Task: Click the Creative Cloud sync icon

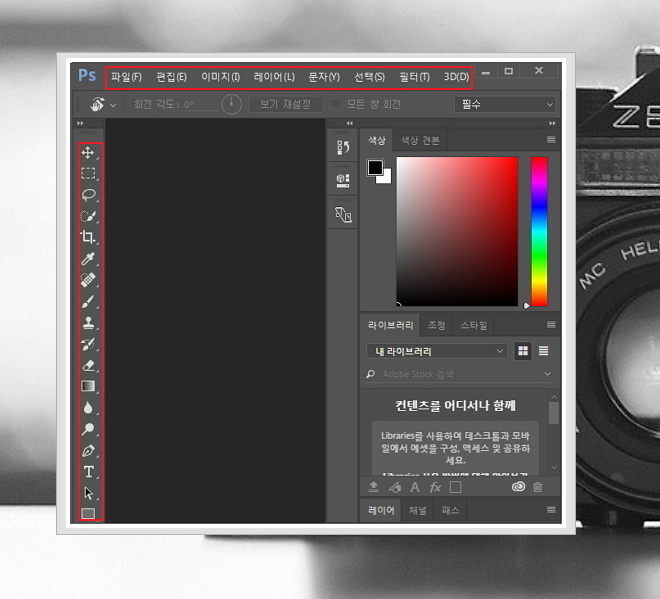Action: (518, 487)
